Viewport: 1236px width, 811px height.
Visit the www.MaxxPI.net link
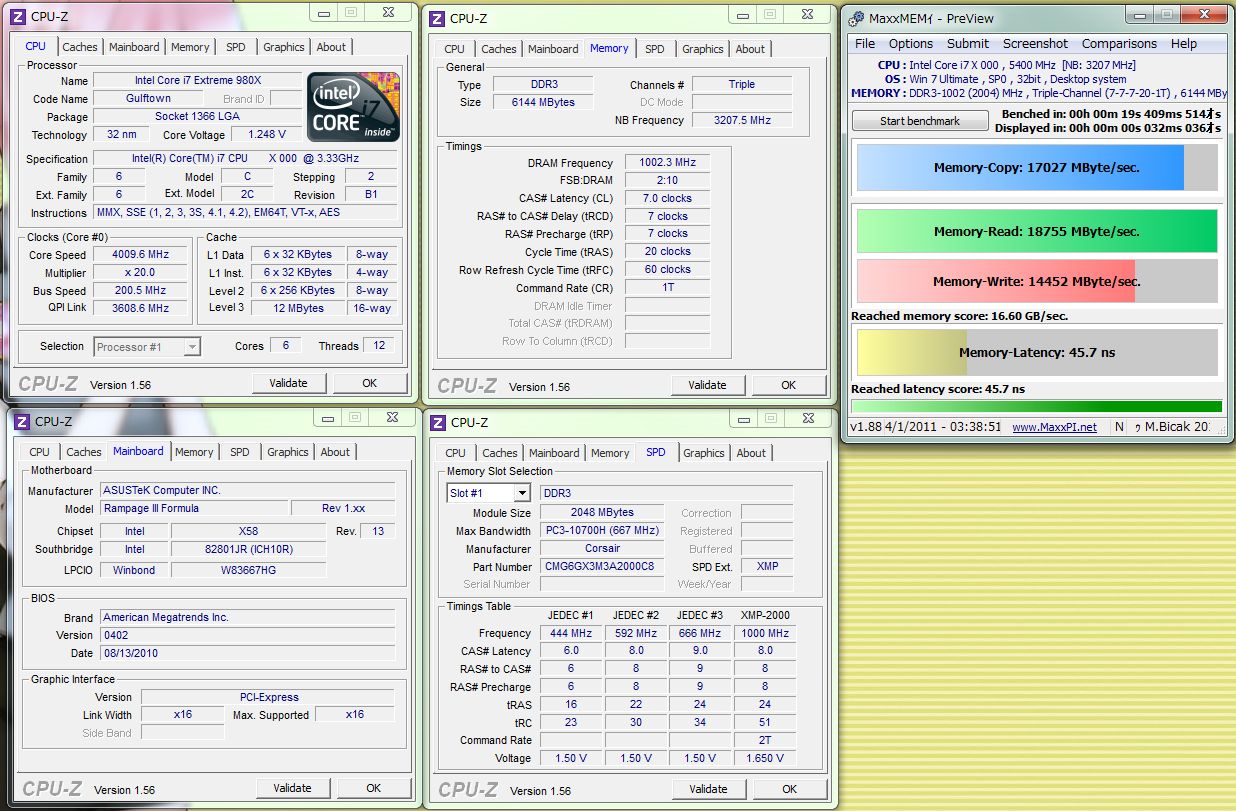tap(1054, 427)
